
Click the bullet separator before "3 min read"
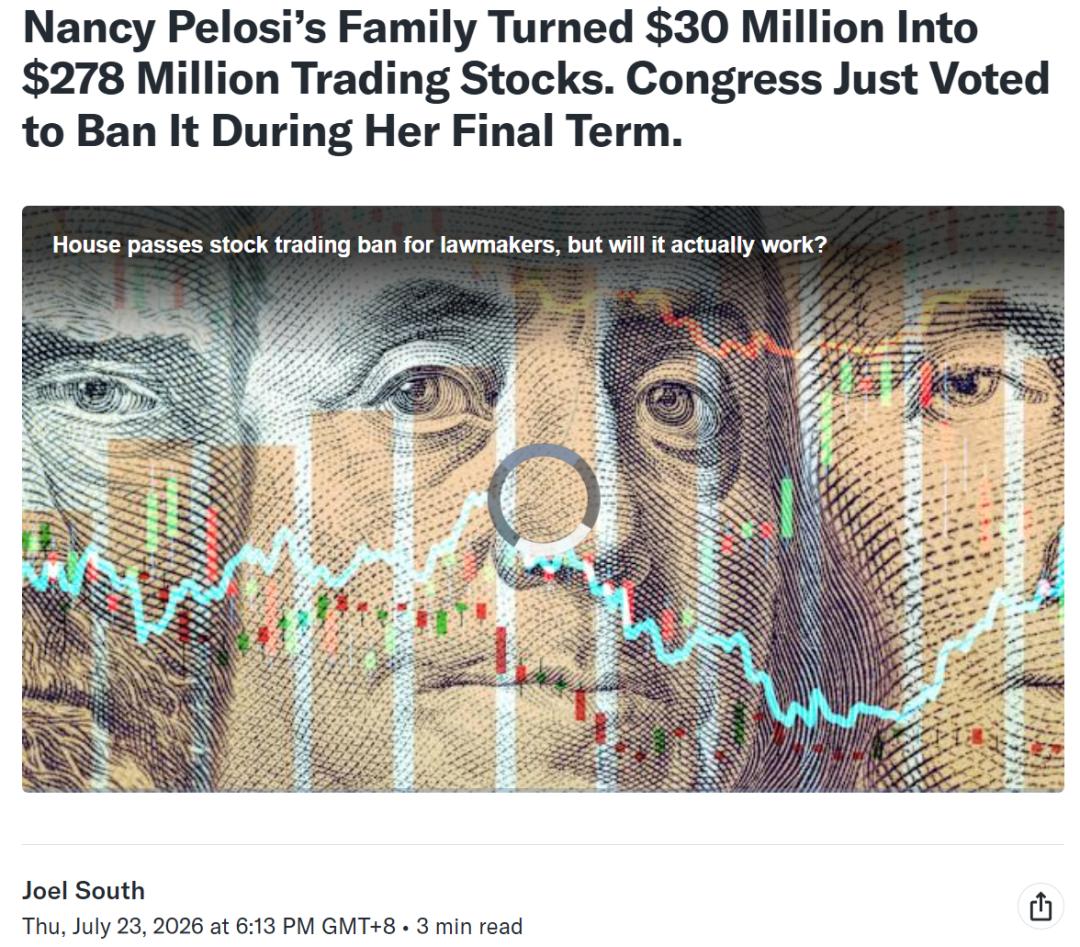(x=406, y=927)
